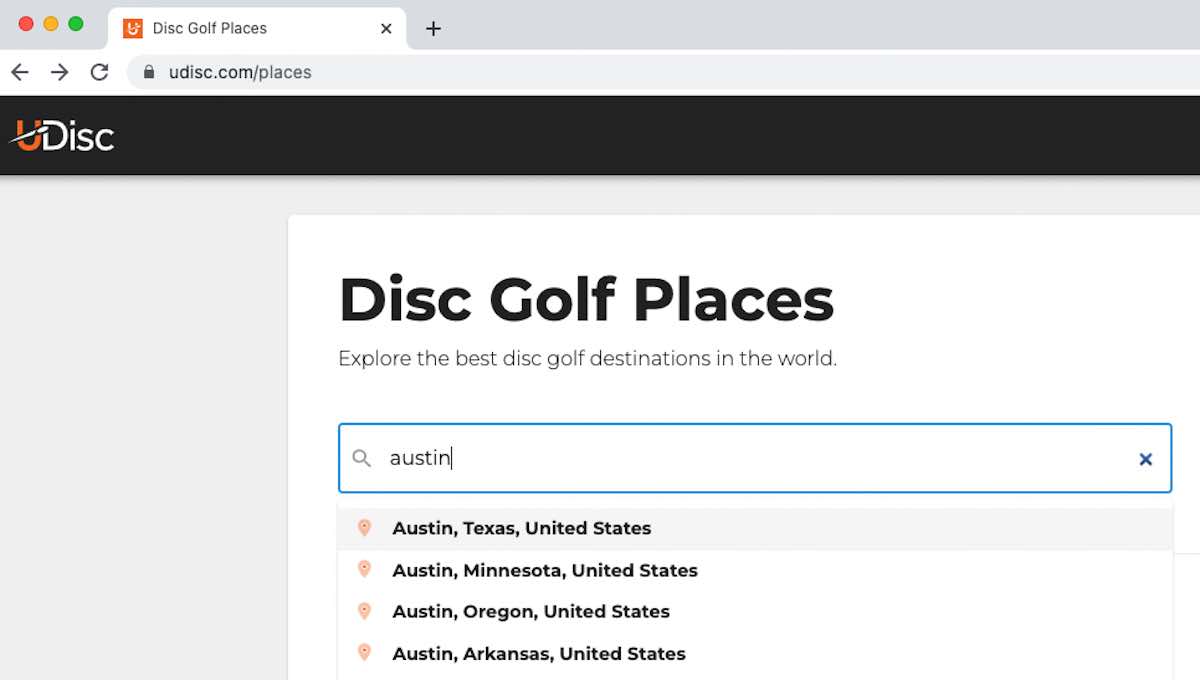
Task: Click the UDisc logo in header
Action: point(62,135)
